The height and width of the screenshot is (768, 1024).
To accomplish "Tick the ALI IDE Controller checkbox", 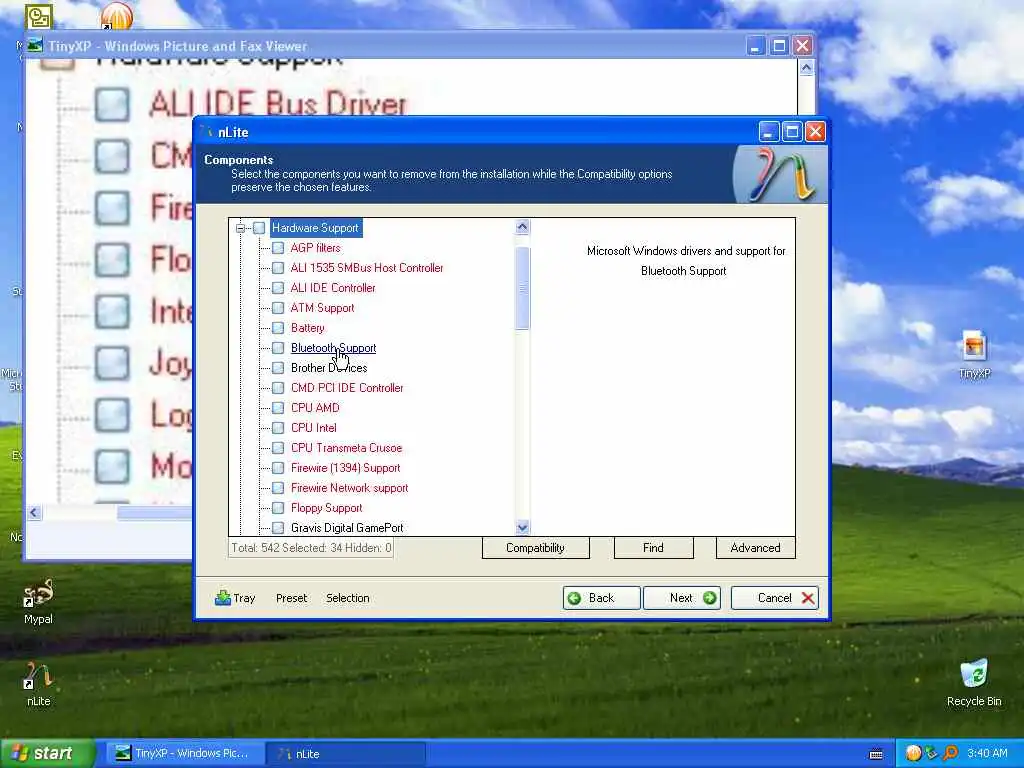I will [x=278, y=288].
